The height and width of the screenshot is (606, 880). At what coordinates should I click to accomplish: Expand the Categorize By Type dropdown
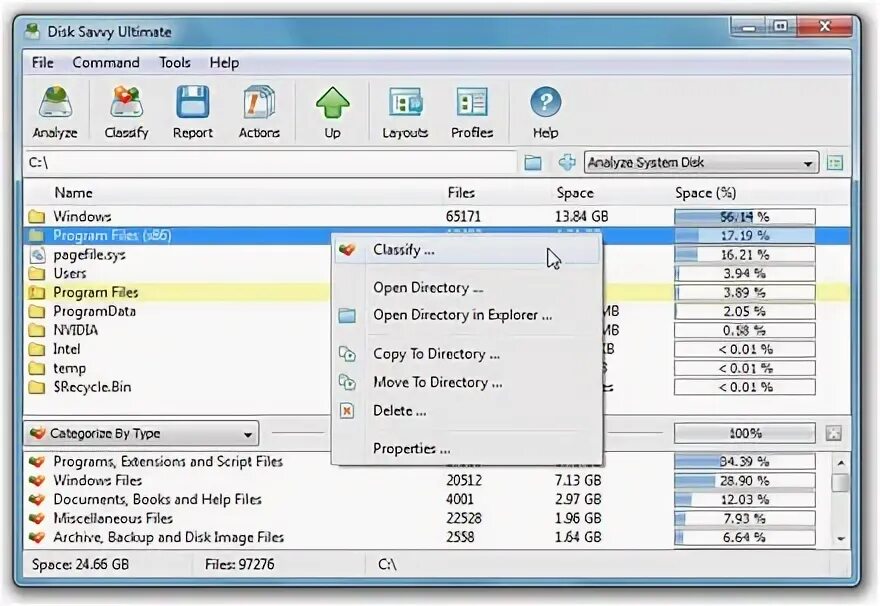pos(248,434)
